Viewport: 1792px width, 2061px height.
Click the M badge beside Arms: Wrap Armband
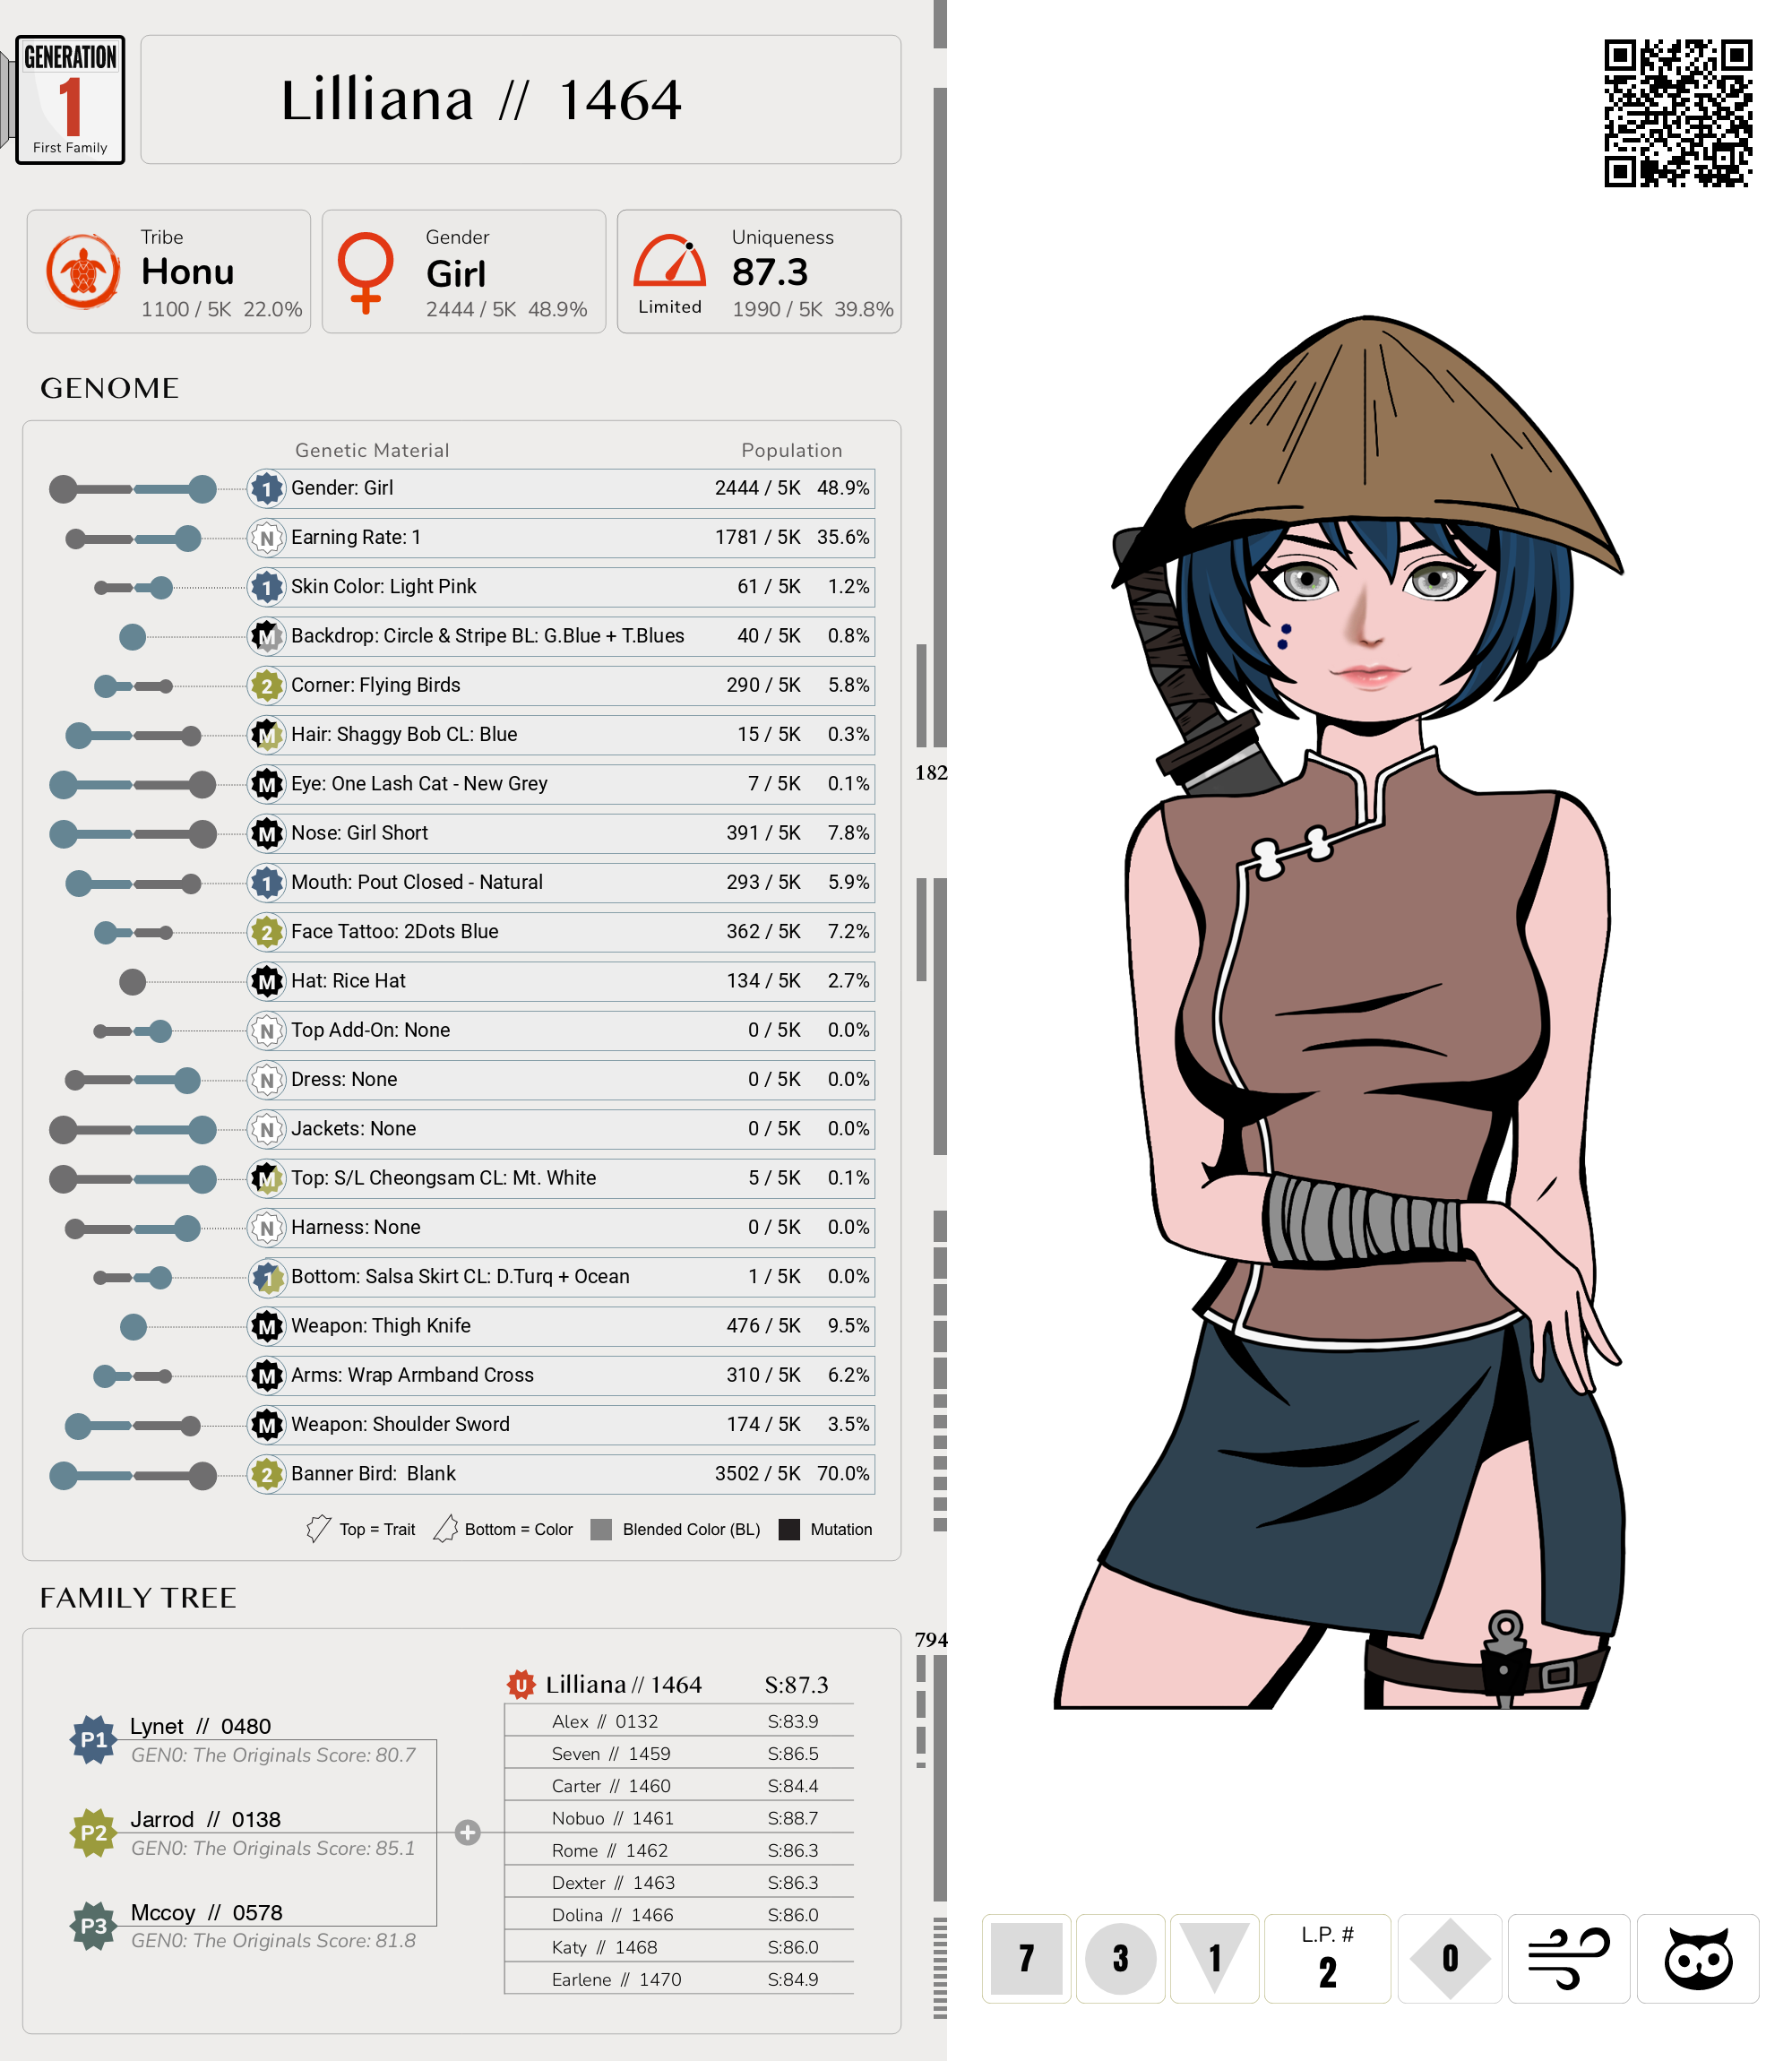tap(266, 1376)
